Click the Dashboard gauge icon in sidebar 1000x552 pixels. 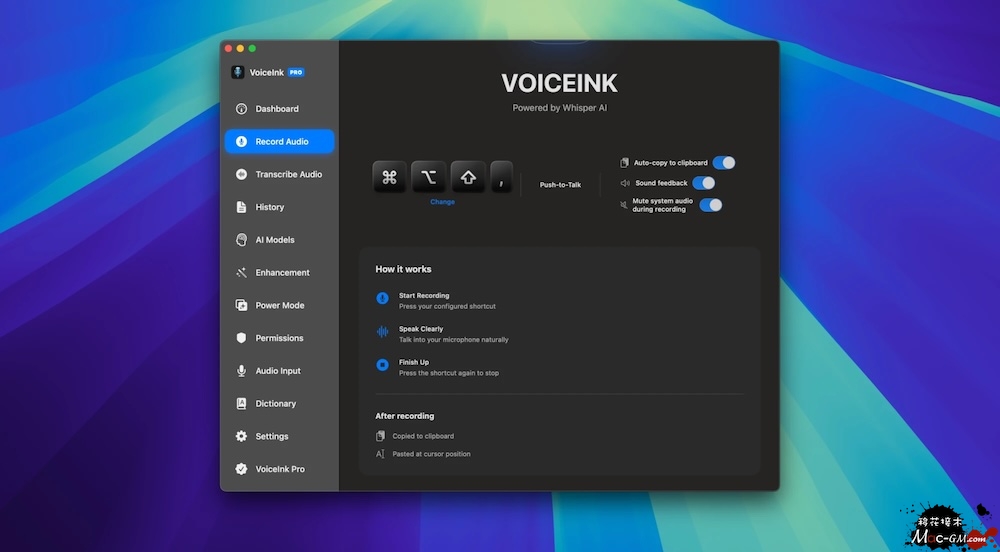(x=241, y=109)
